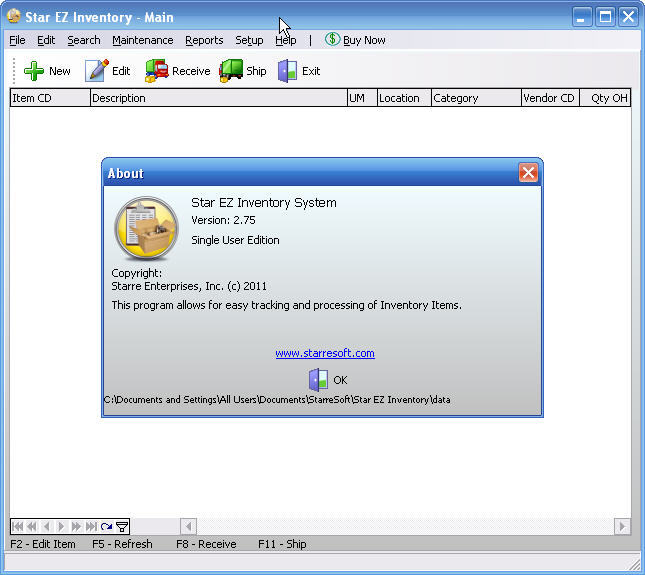
Task: Go to last record navigator button
Action: click(x=91, y=526)
